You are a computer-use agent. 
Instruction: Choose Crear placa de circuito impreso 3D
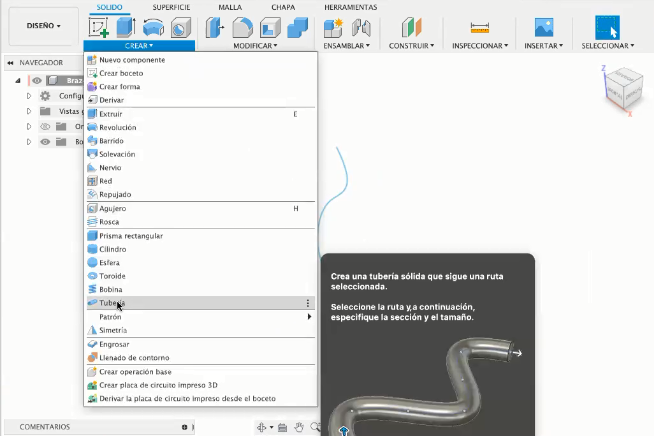[201, 385]
